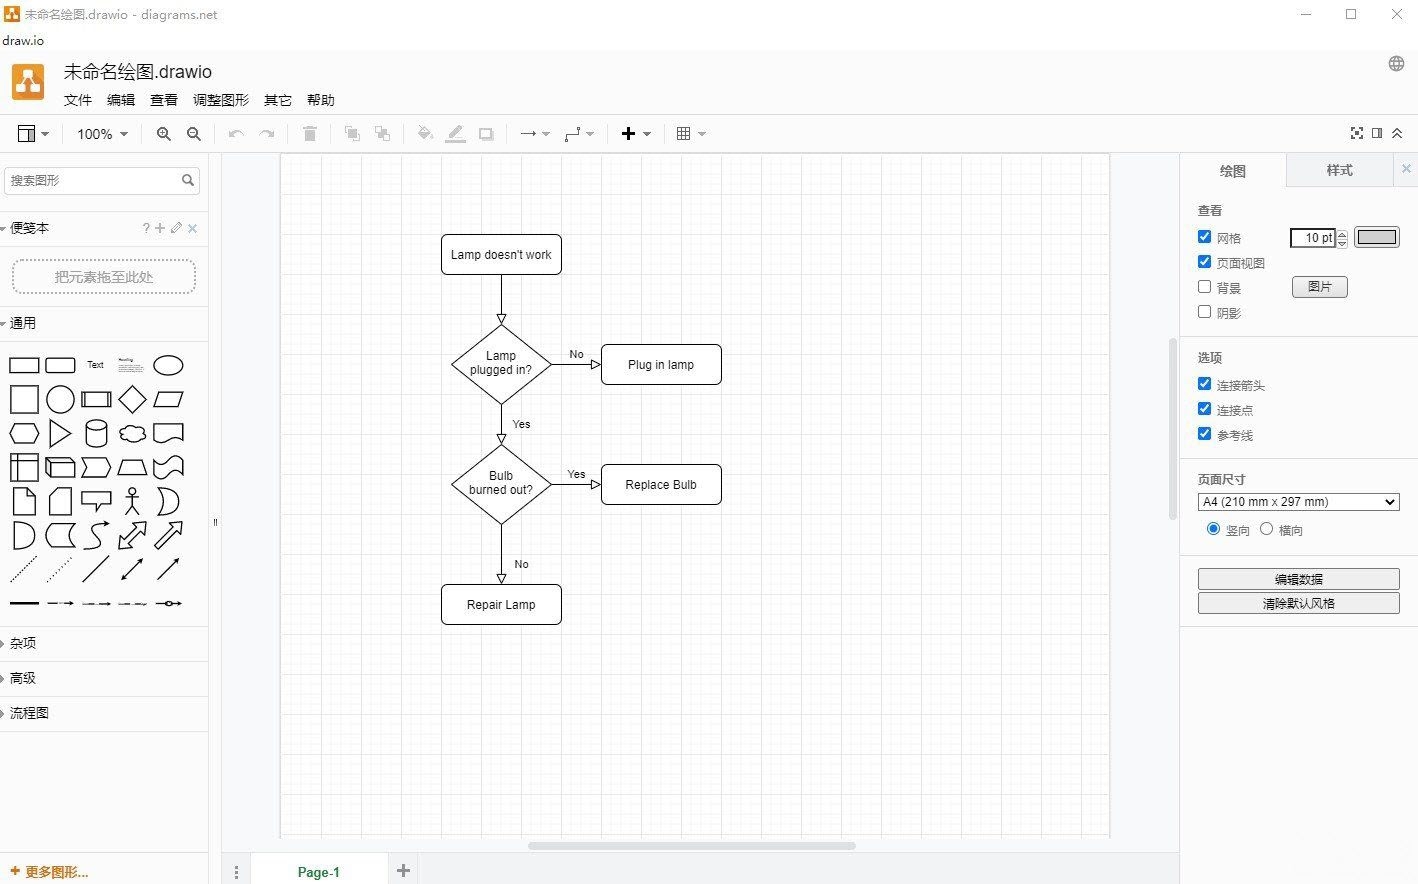This screenshot has height=884, width=1418.
Task: Click the fill color bucket icon
Action: [x=425, y=134]
